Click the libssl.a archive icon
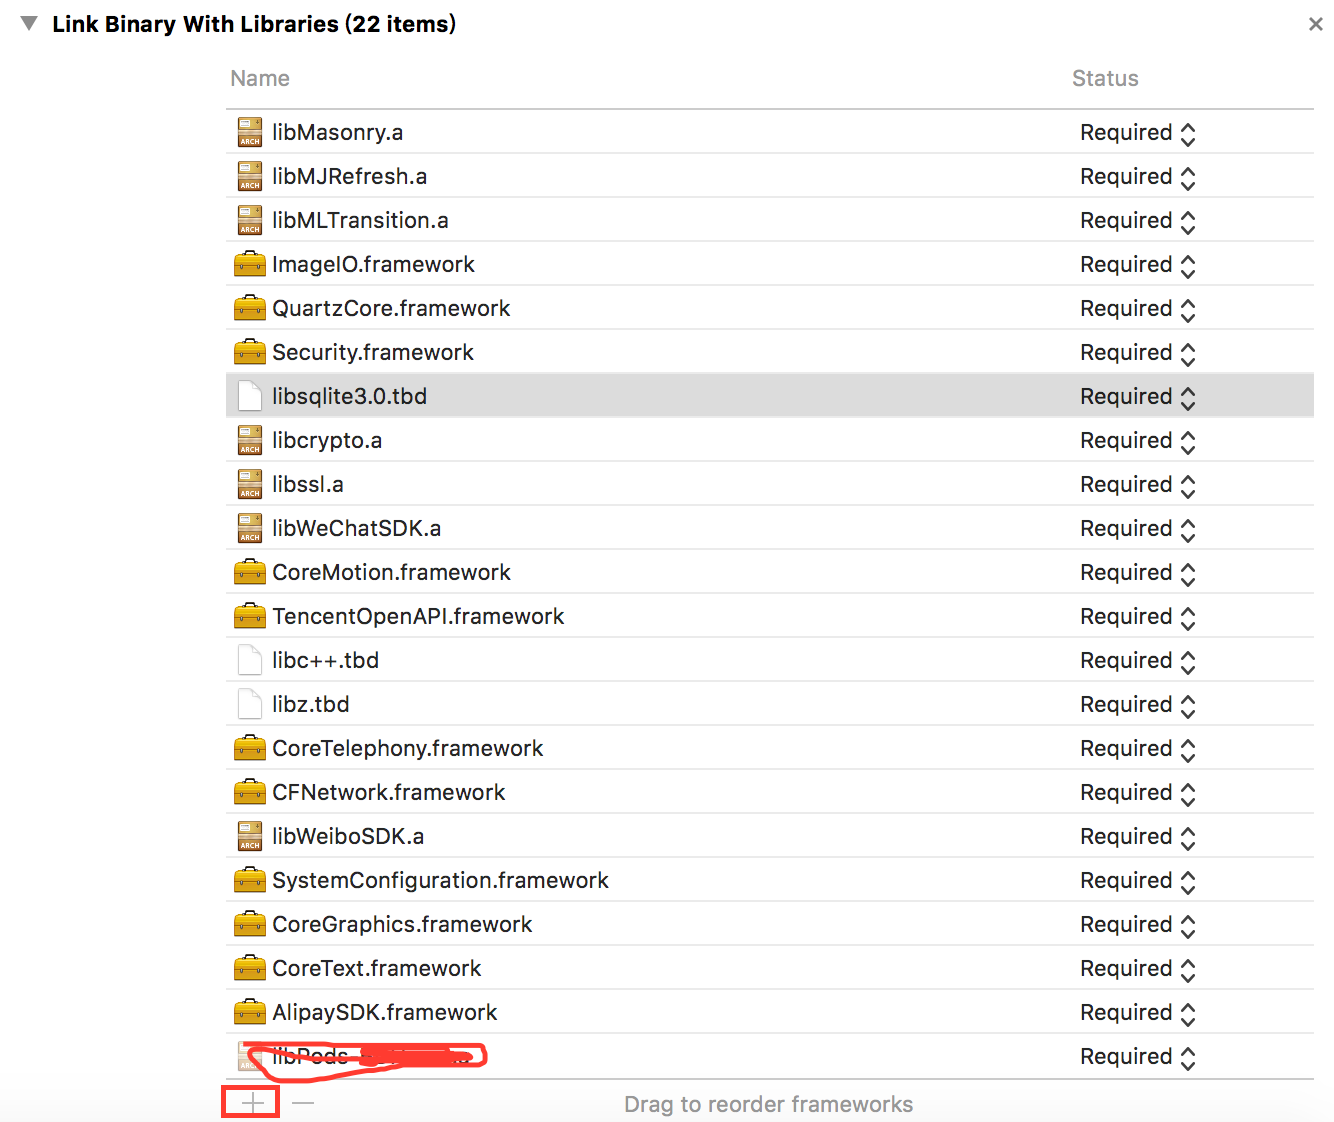1334x1122 pixels. pos(250,484)
